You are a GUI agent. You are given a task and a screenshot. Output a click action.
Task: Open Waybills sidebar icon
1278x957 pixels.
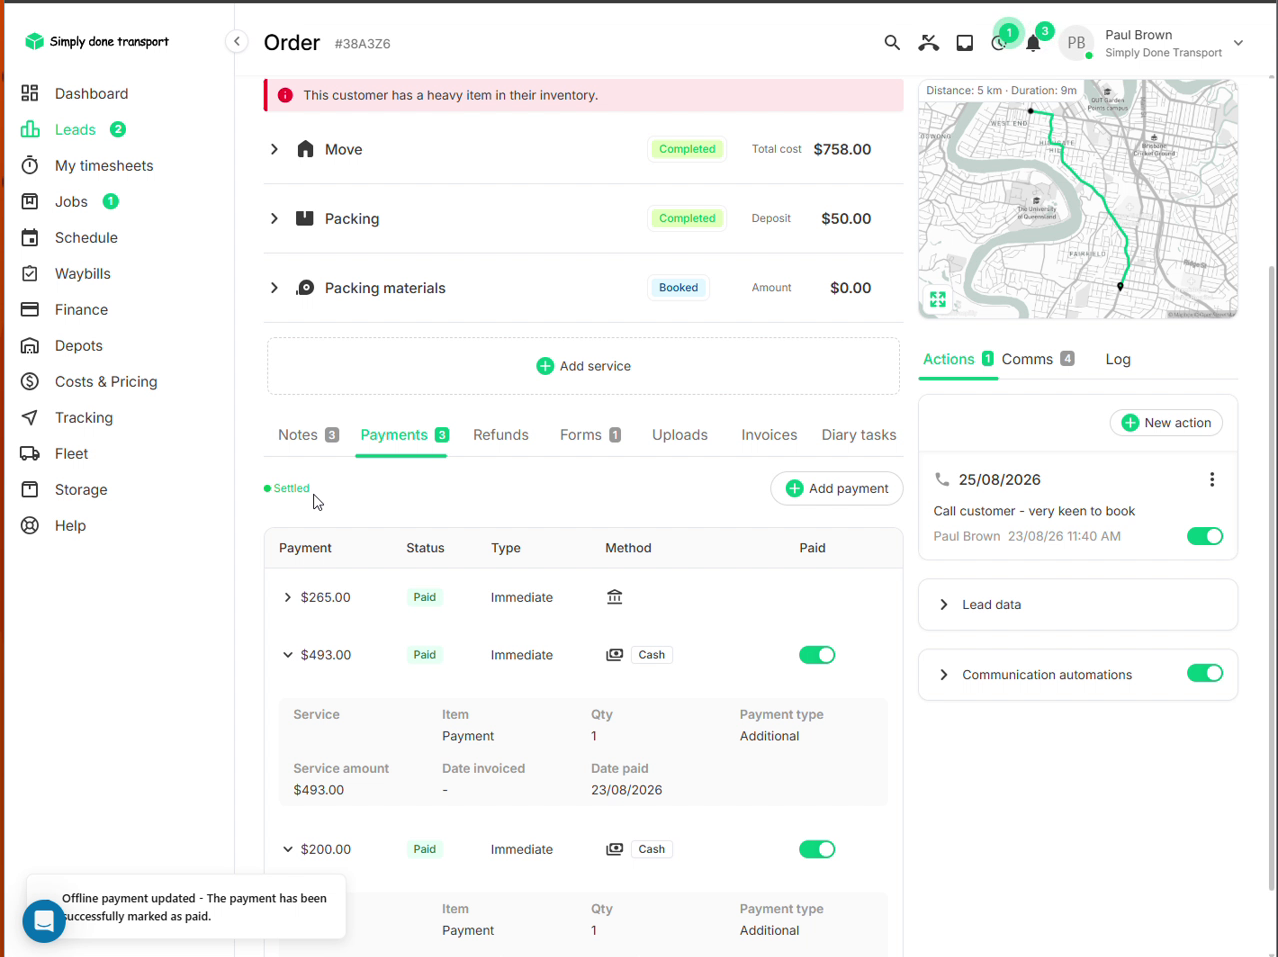pyautogui.click(x=30, y=273)
